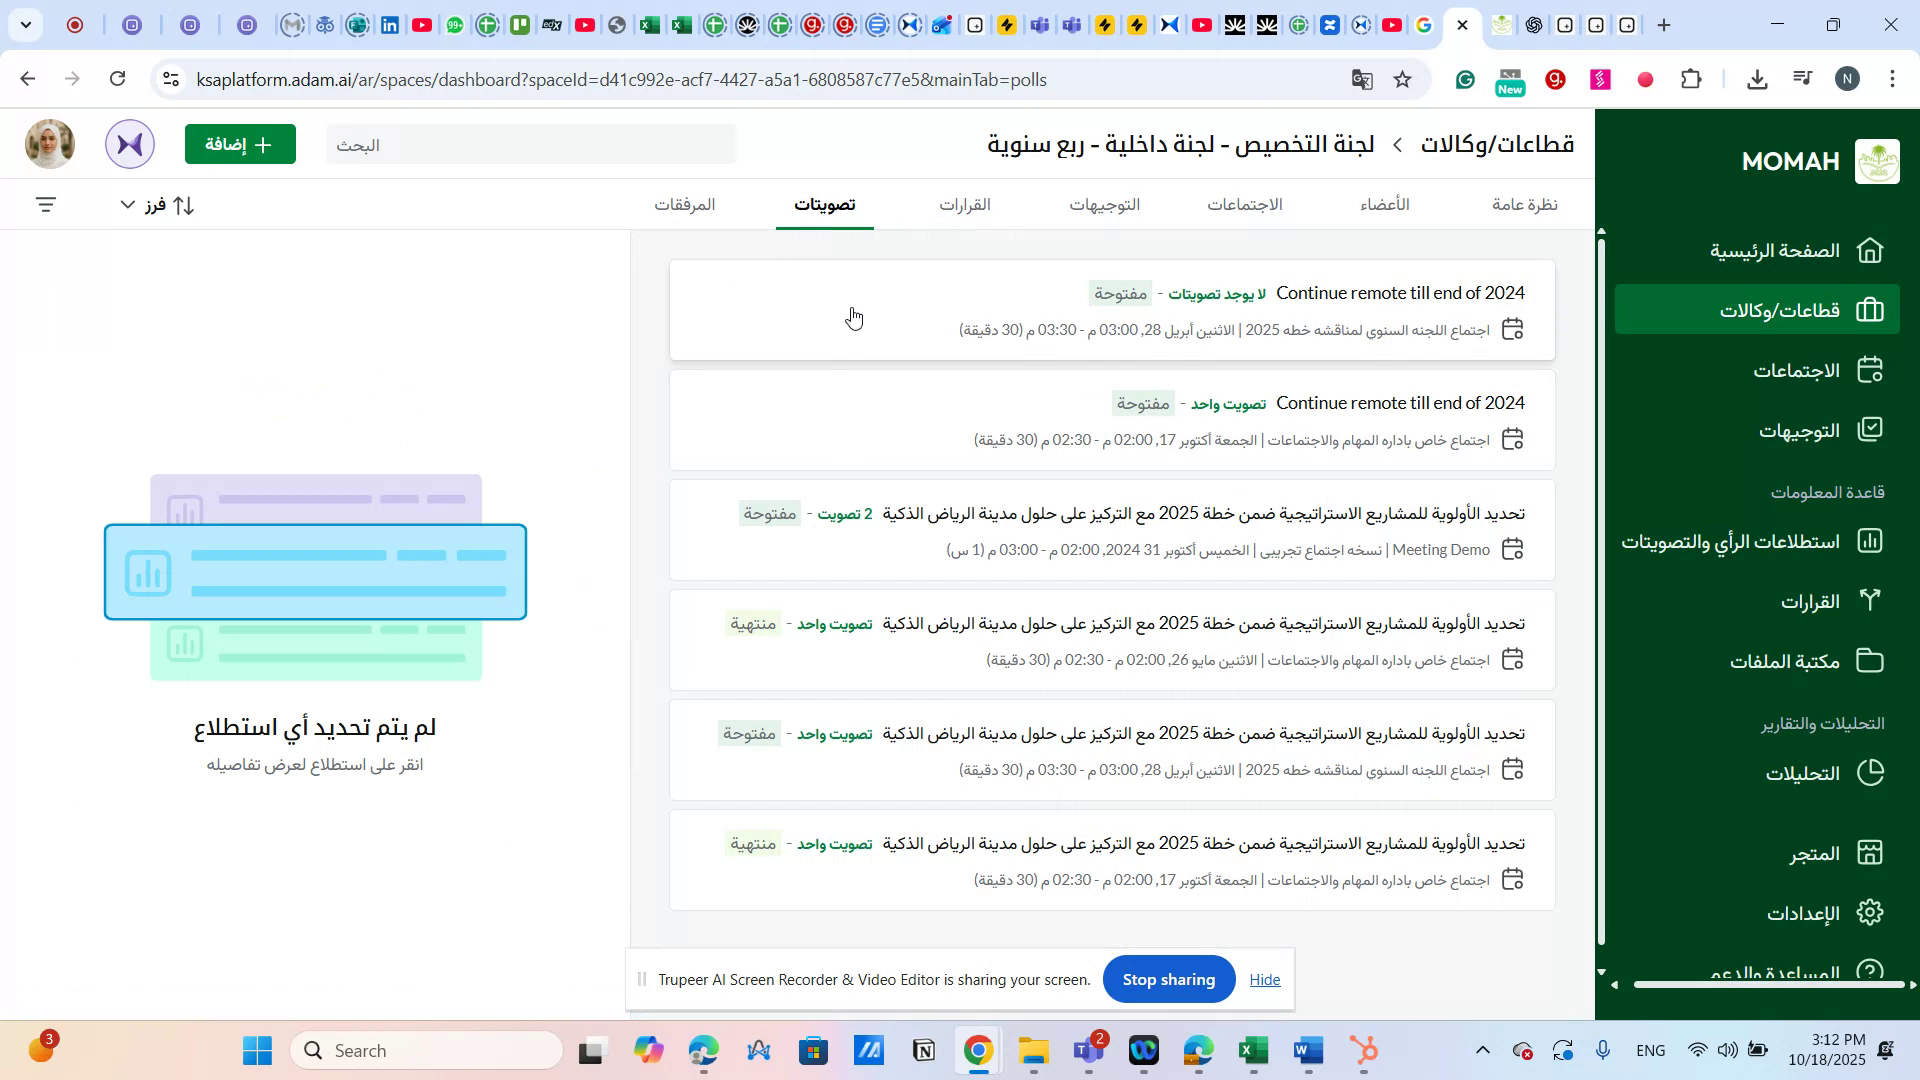Switch to the الأعضاء tab
The height and width of the screenshot is (1080, 1920).
pyautogui.click(x=1386, y=204)
